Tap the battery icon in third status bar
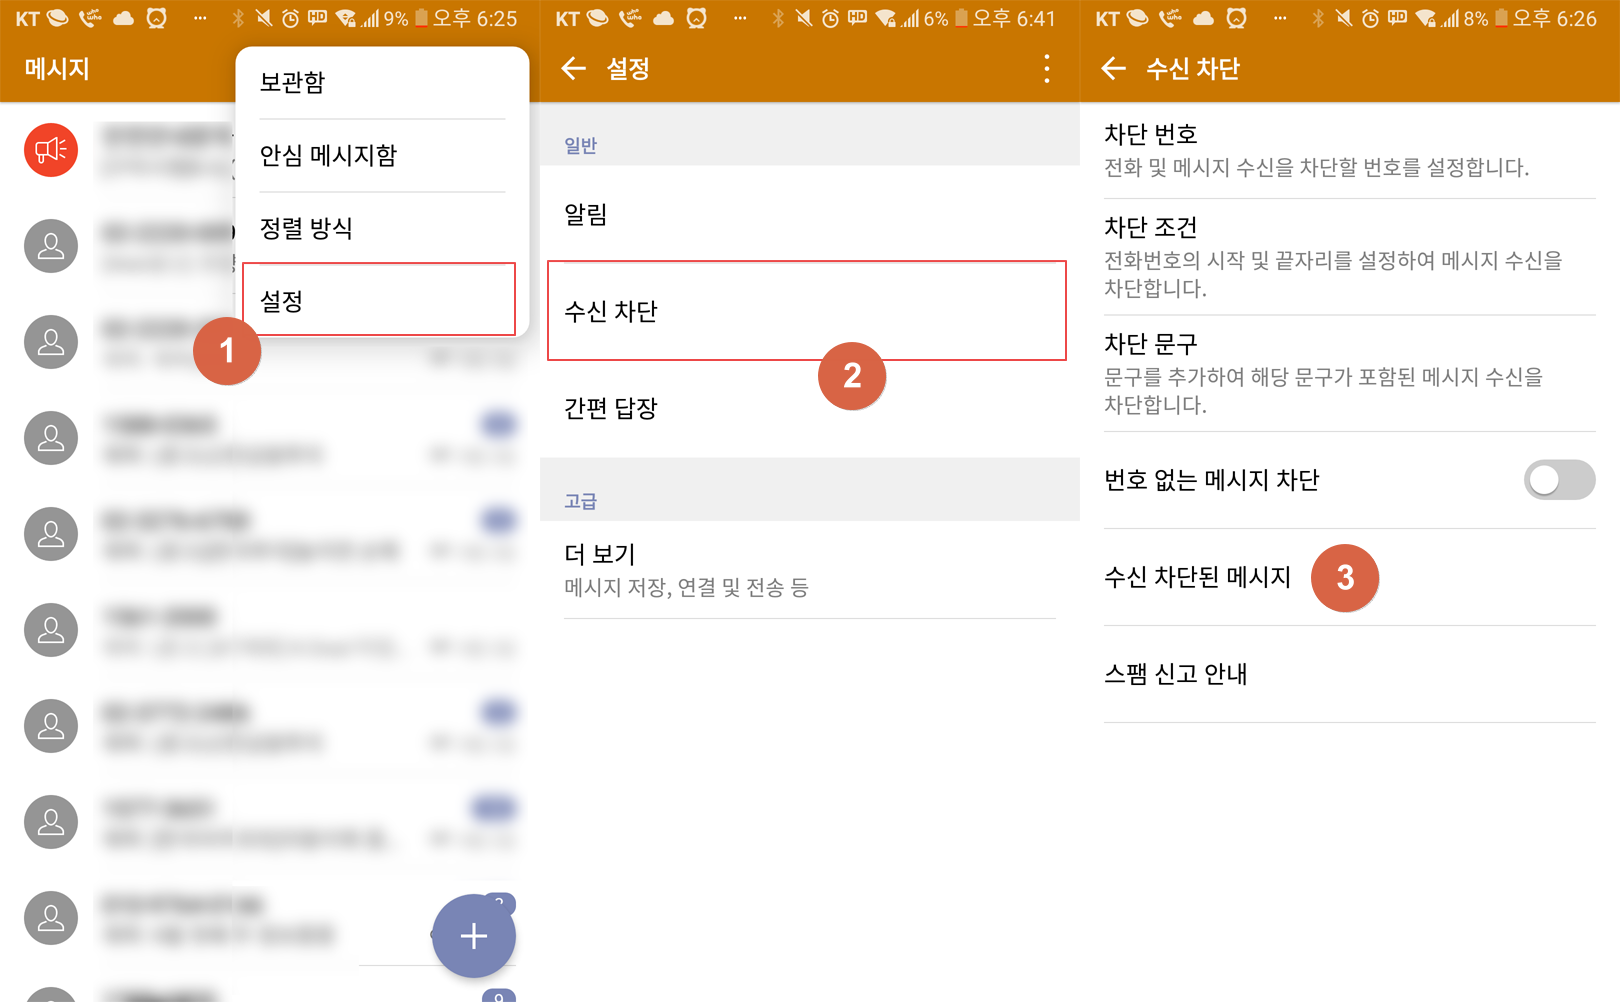Viewport: 1620px width, 1002px height. pos(1501,18)
